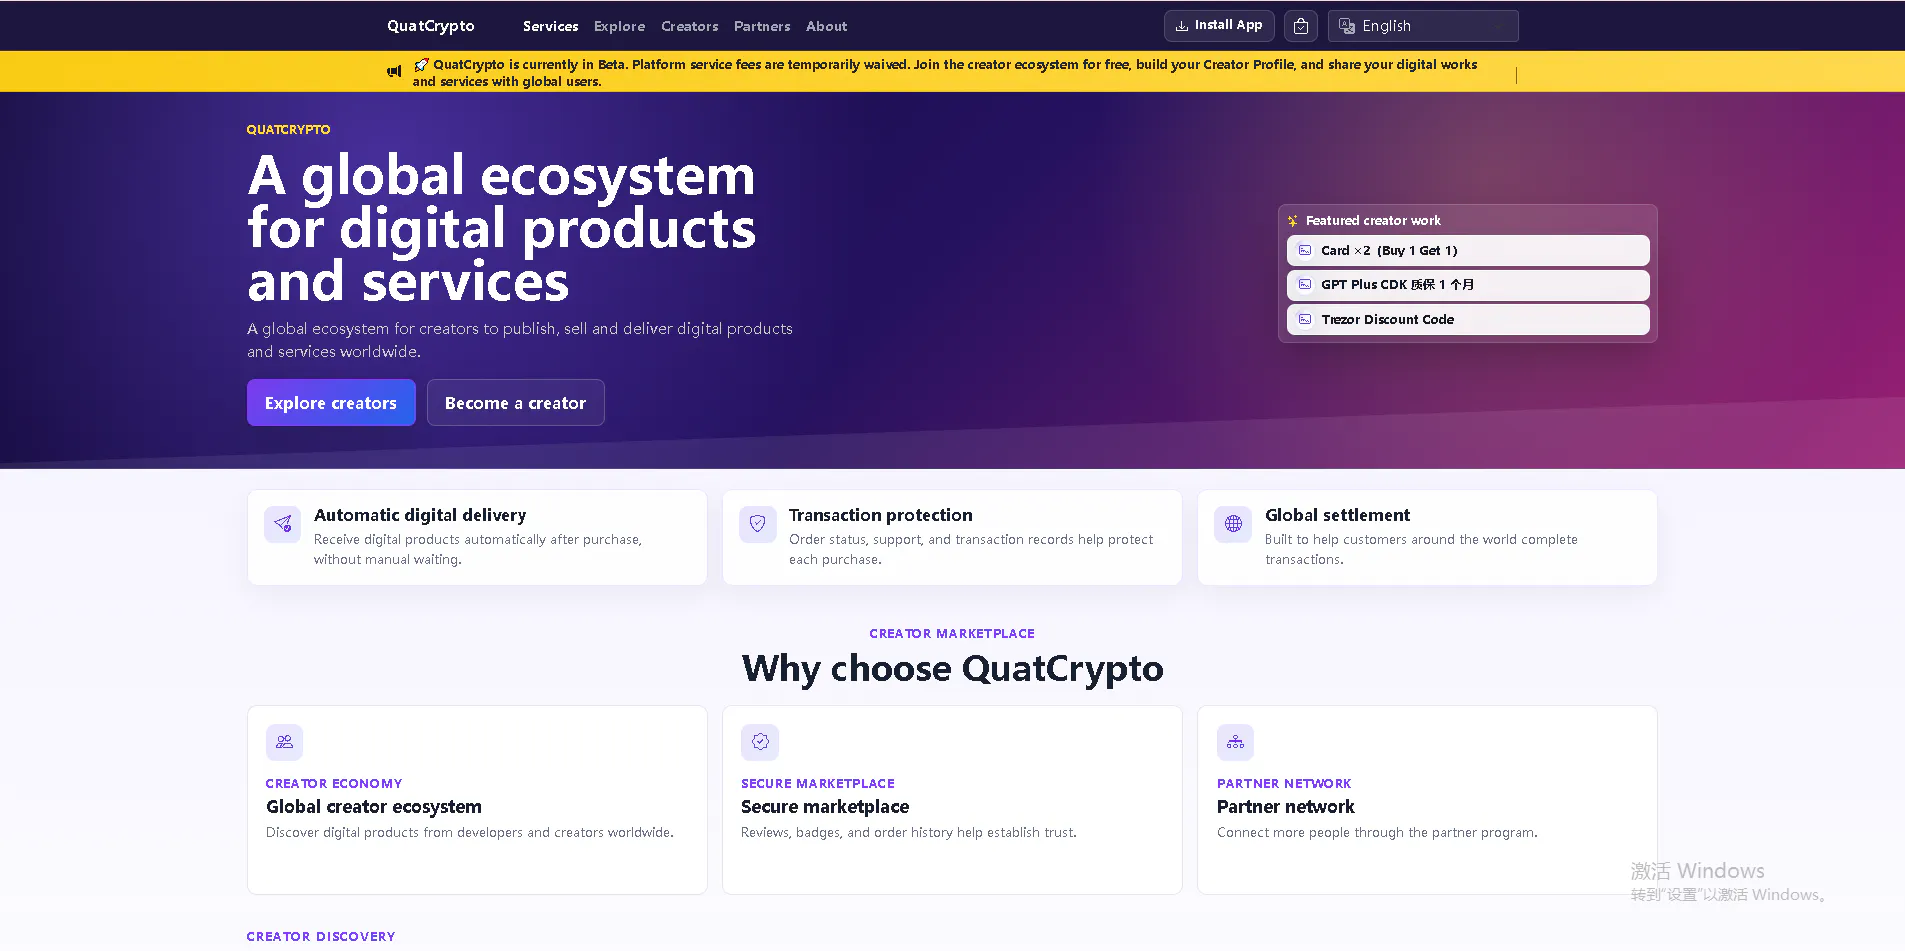Screen dimensions: 1905x951
Task: Click Discover digital products from developers description
Action: (470, 833)
